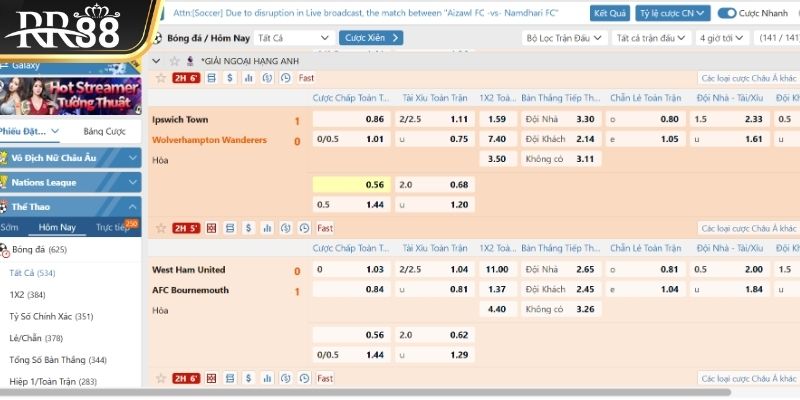Open Tỷ lệ cược CN odds-type dropdown
This screenshot has width=800, height=400.
click(672, 13)
